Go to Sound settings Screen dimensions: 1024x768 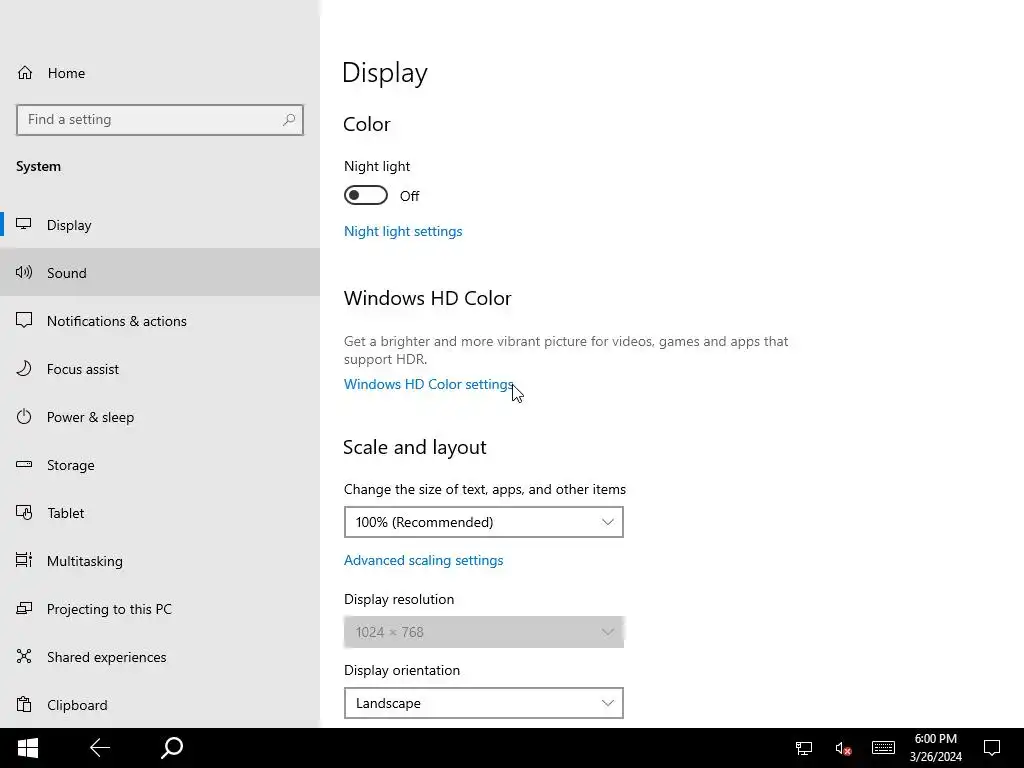click(x=160, y=272)
